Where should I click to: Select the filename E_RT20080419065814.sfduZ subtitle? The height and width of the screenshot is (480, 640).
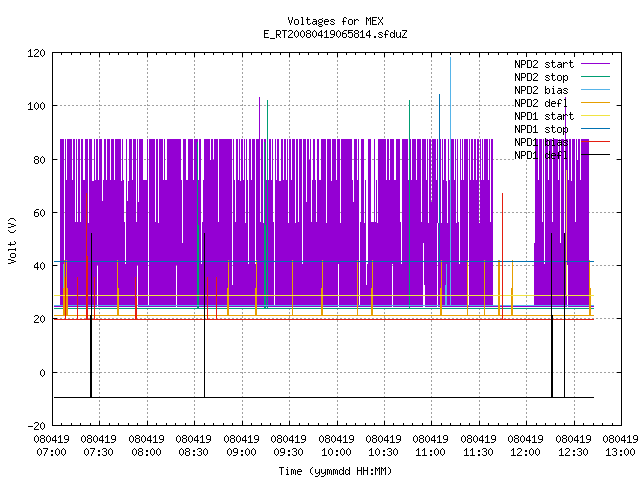click(x=335, y=34)
